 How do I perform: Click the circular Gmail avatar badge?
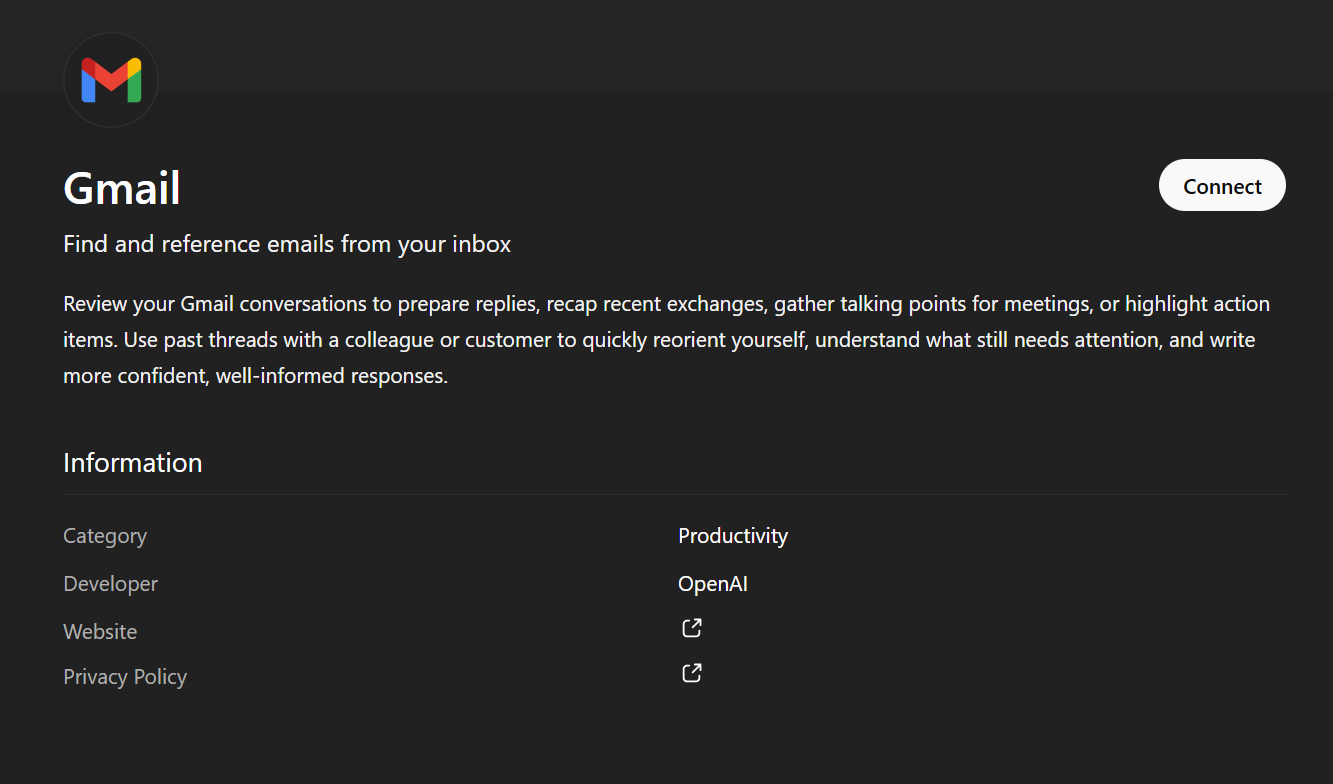(111, 80)
